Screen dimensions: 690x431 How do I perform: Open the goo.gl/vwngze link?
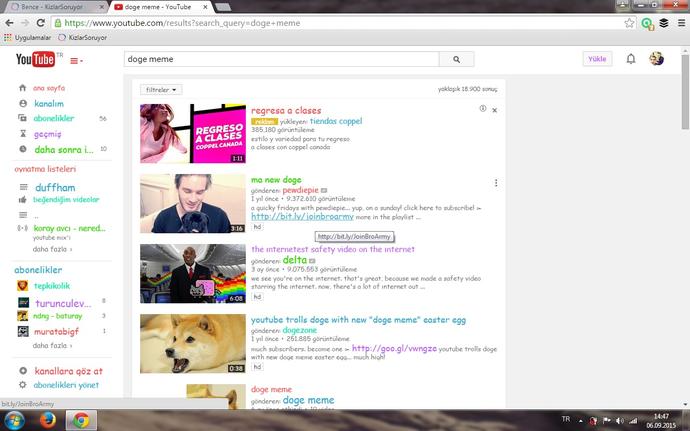[394, 348]
